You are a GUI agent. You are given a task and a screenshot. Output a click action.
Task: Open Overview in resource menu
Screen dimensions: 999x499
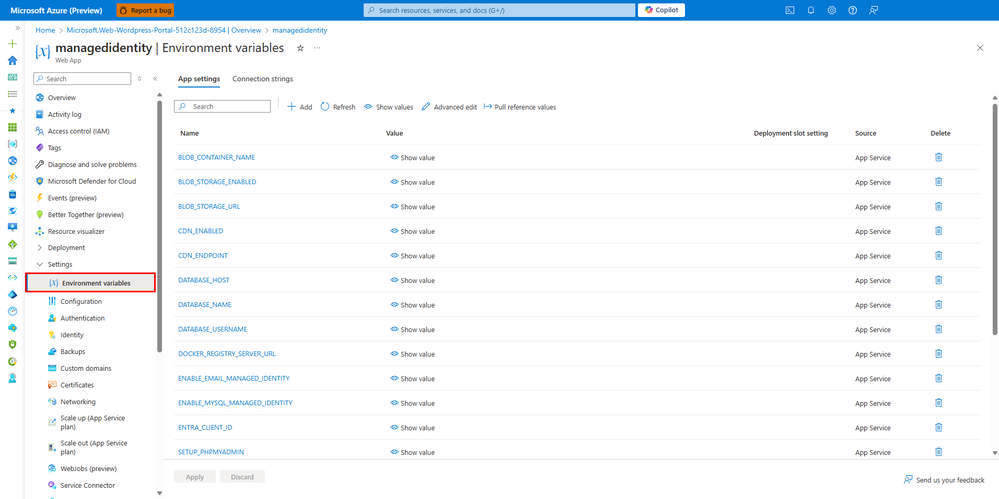coord(62,98)
